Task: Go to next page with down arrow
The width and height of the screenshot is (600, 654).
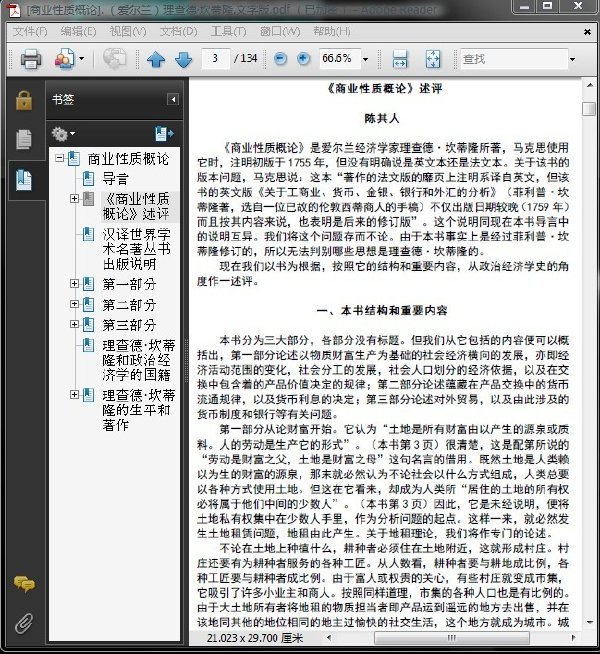Action: pyautogui.click(x=183, y=59)
